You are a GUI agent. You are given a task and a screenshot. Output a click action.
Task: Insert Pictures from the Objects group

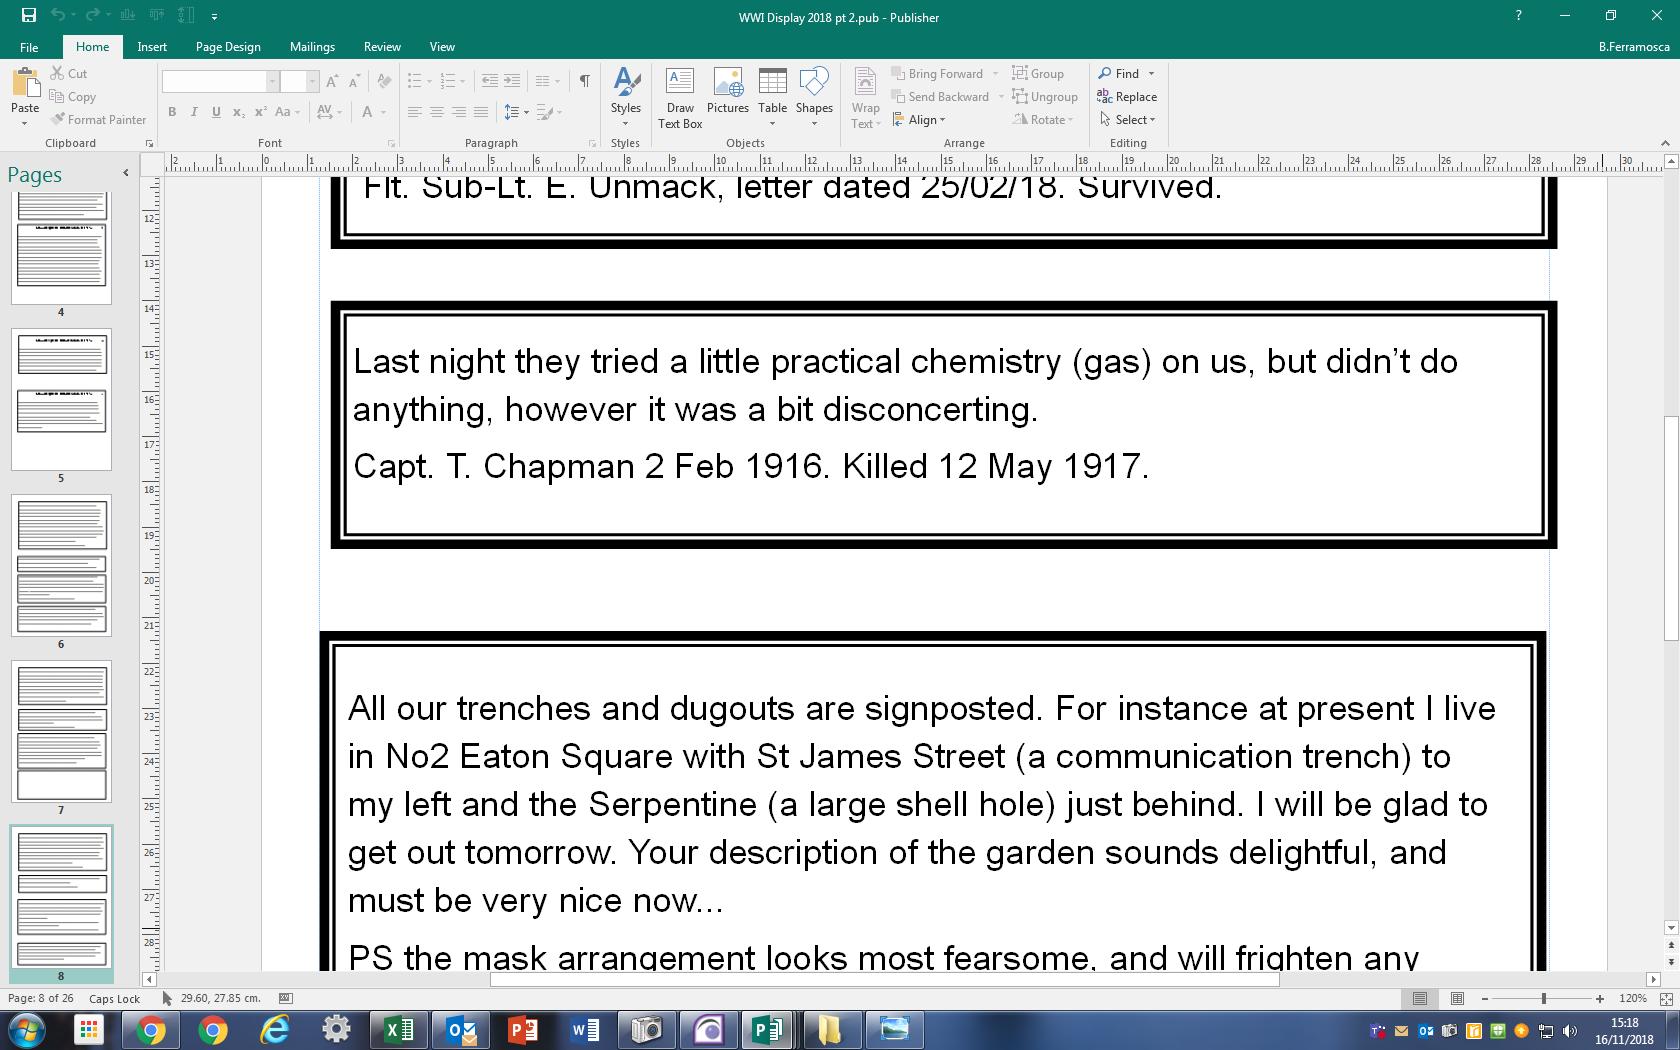(x=728, y=91)
